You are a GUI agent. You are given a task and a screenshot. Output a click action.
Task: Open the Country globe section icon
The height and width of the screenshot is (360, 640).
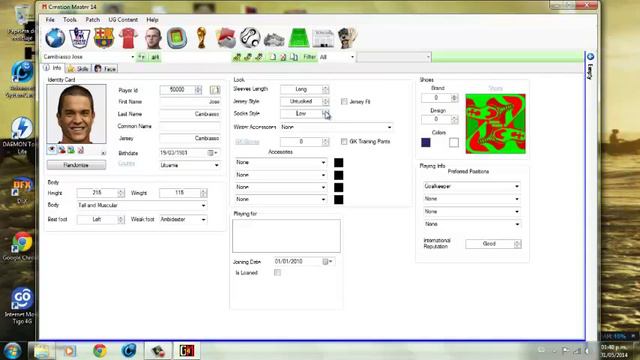click(55, 38)
